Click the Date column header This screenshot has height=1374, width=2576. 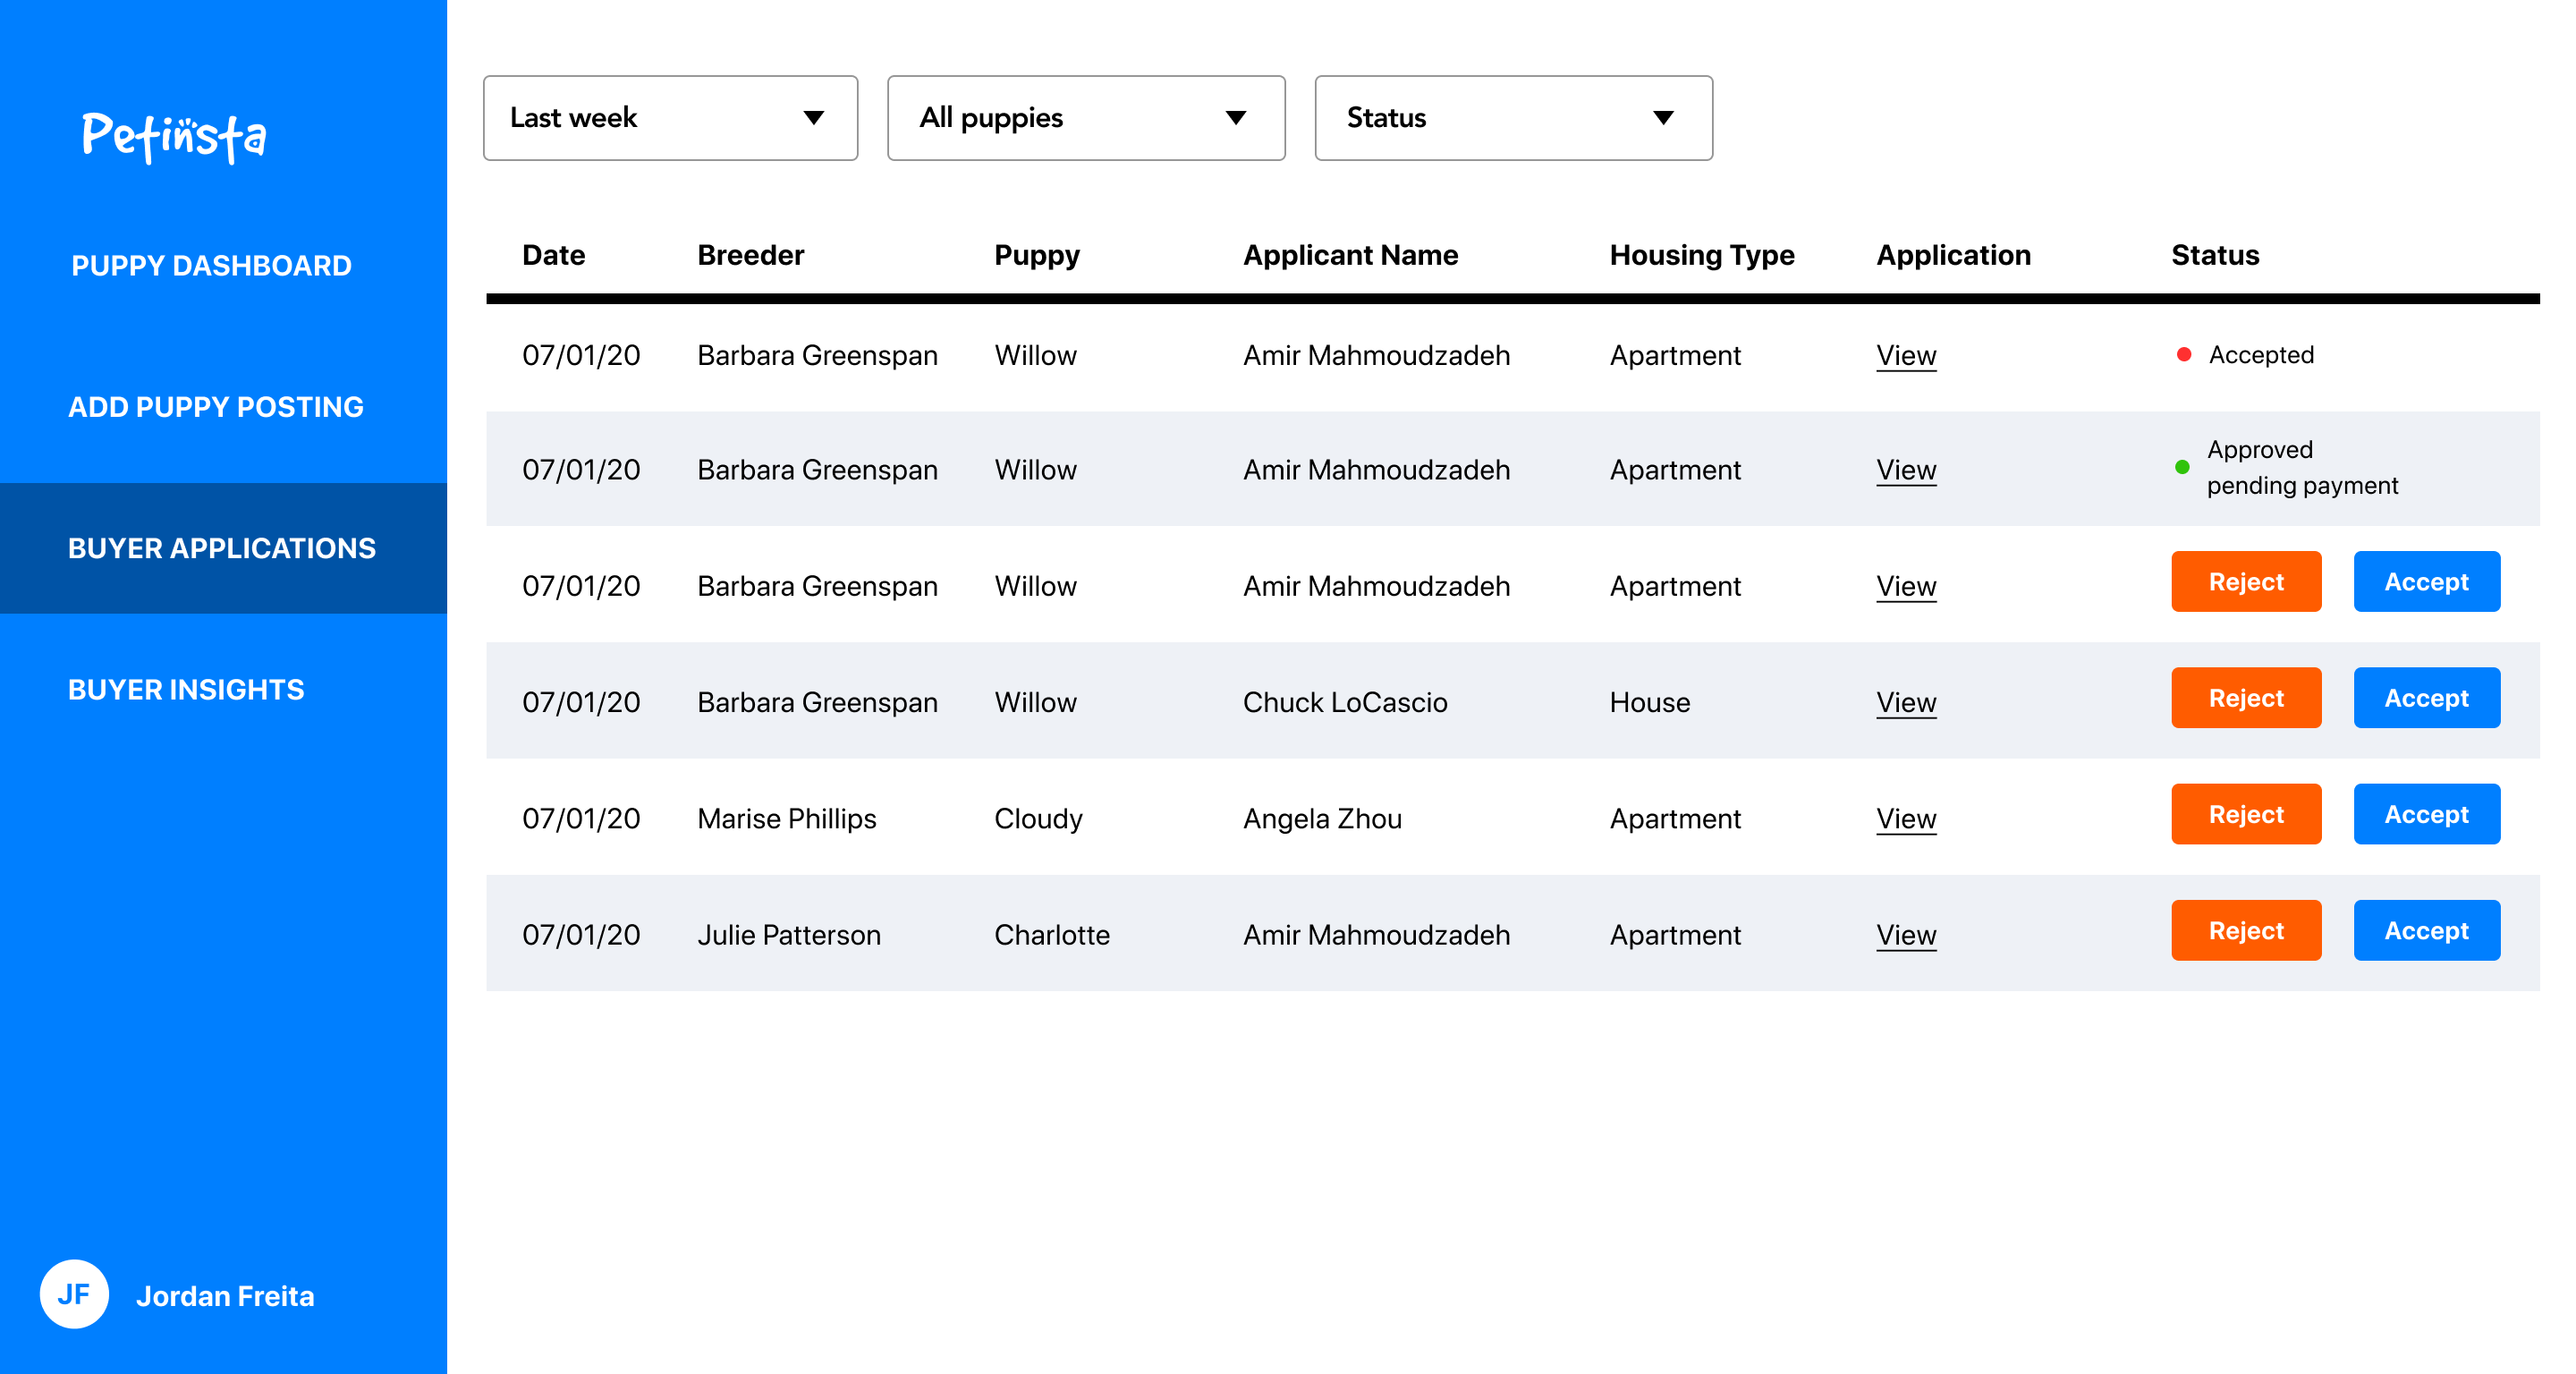pos(554,256)
